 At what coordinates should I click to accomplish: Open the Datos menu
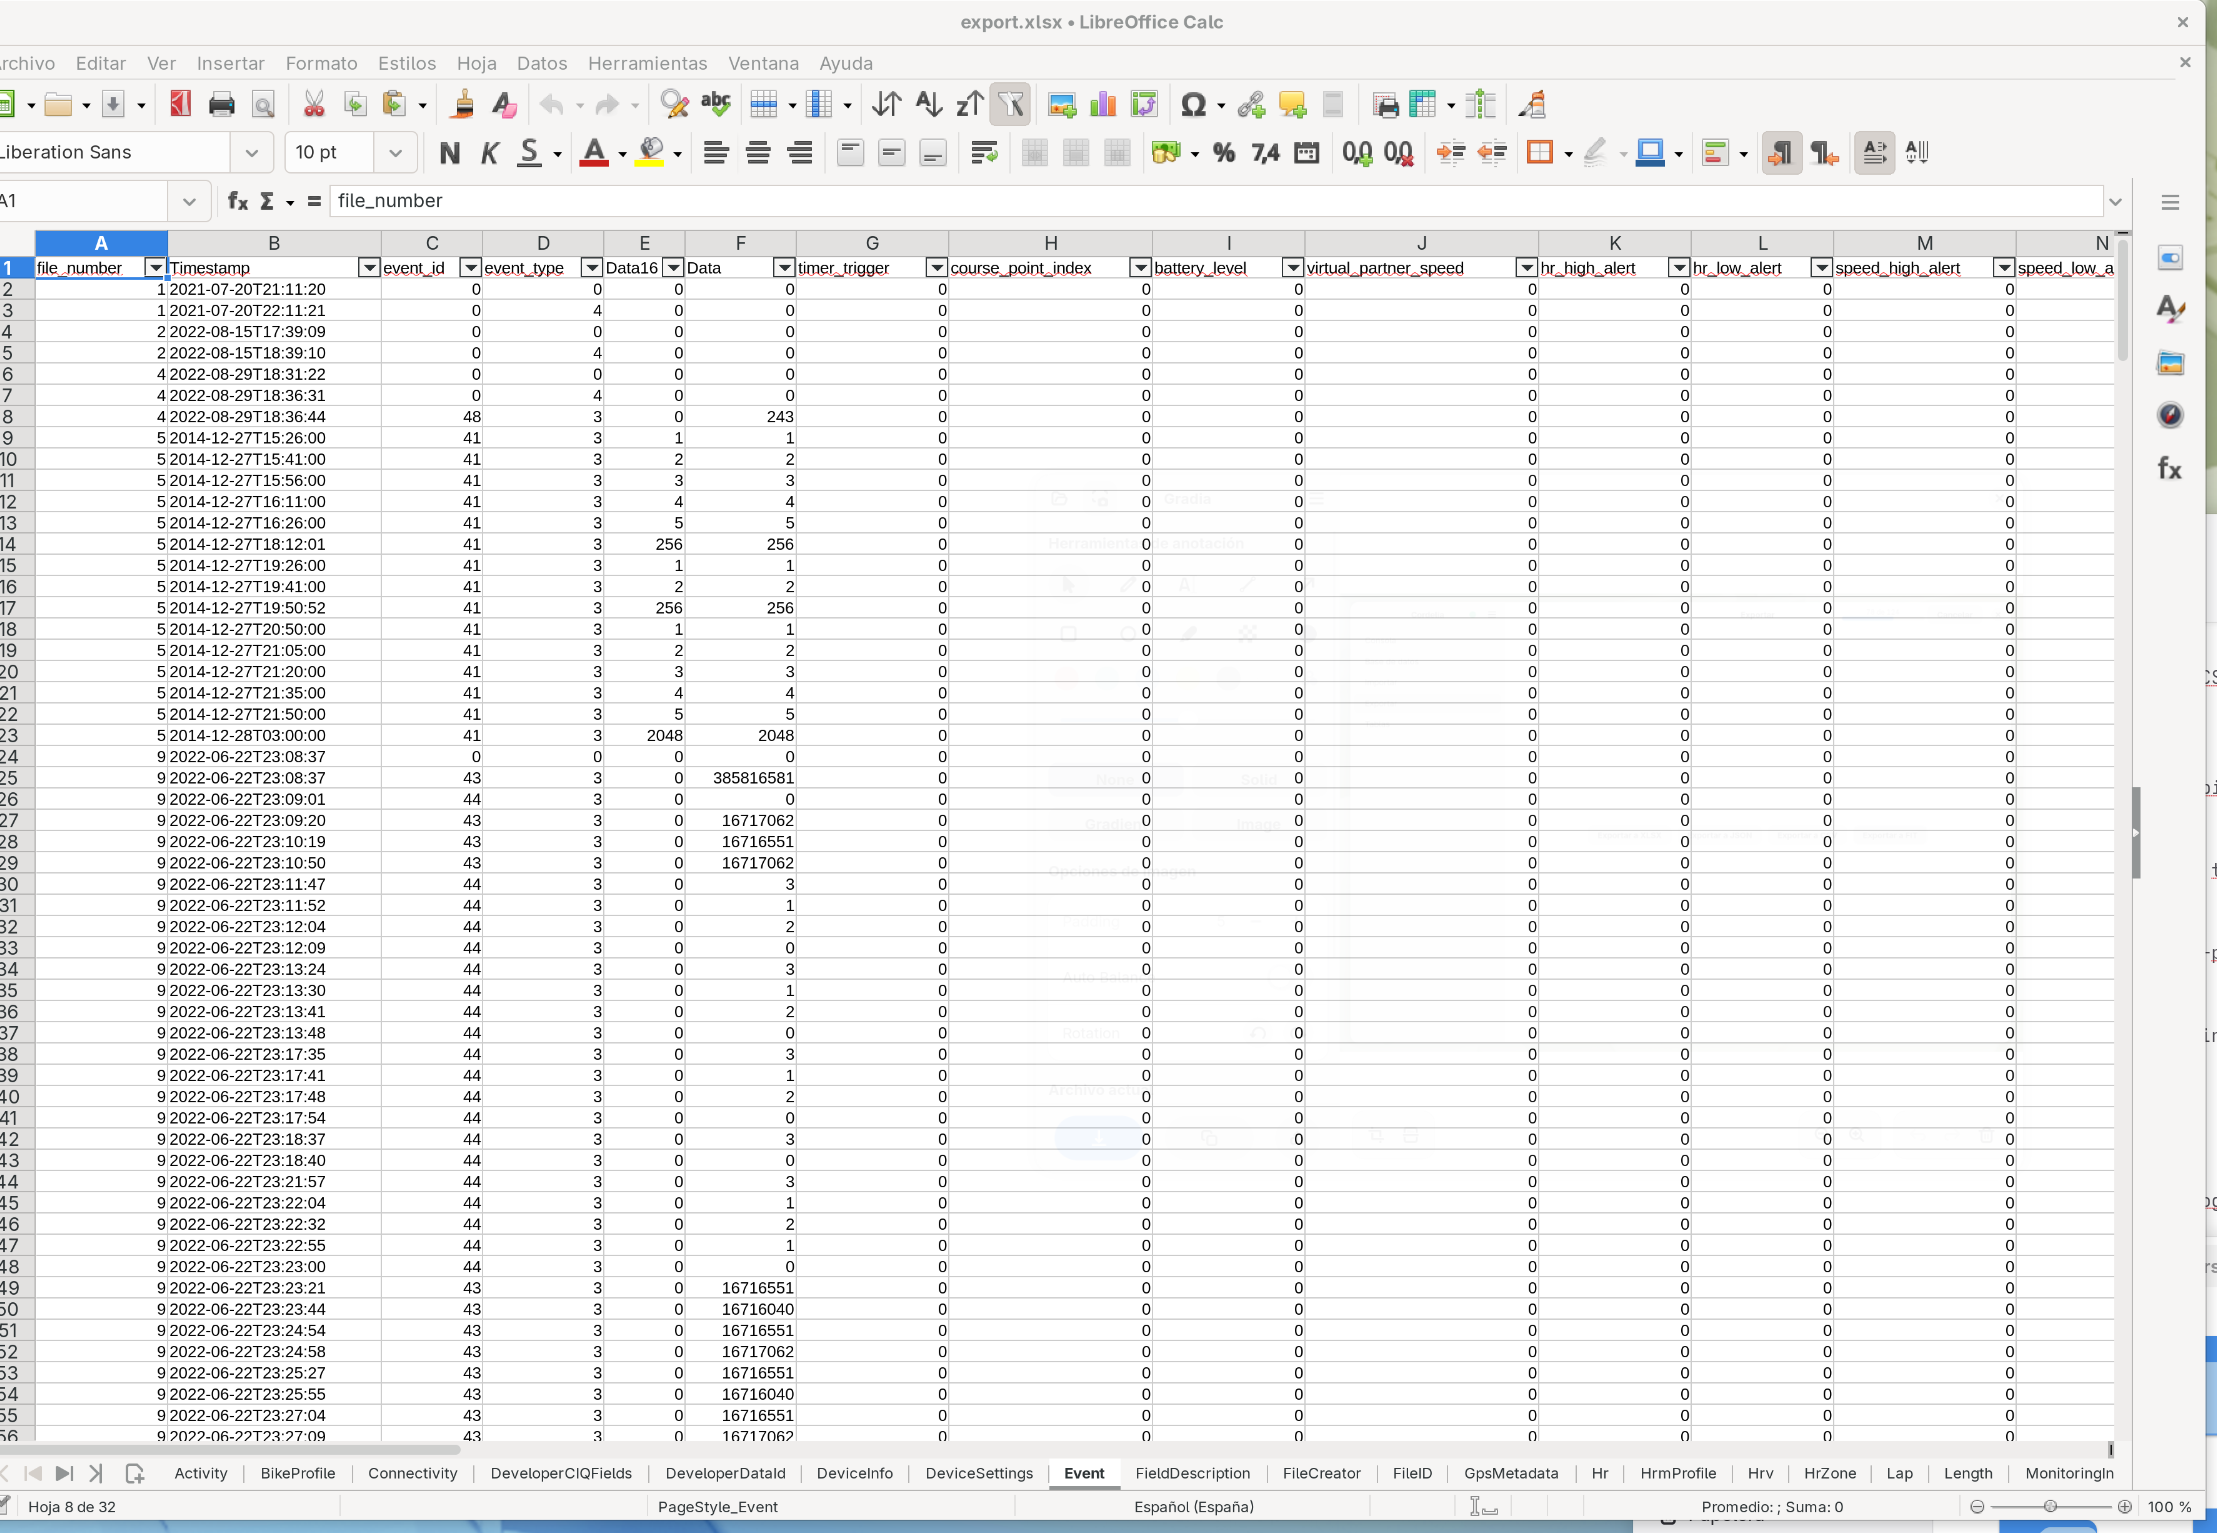[x=542, y=63]
